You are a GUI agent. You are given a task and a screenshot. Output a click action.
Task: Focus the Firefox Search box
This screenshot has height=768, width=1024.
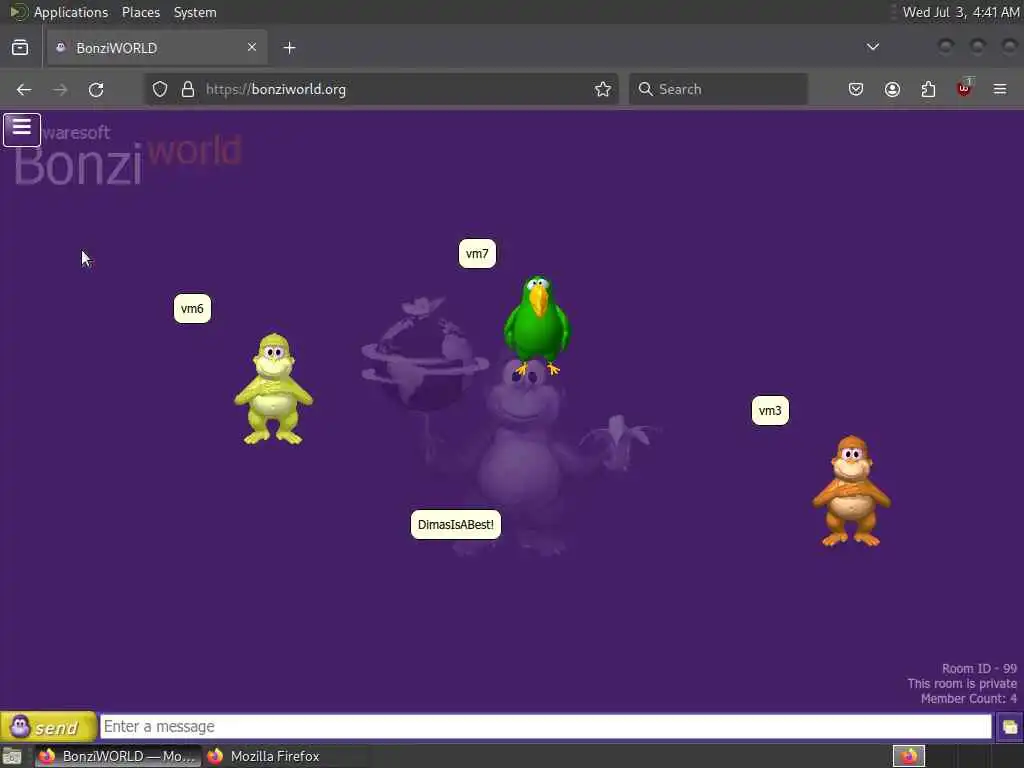(x=718, y=89)
